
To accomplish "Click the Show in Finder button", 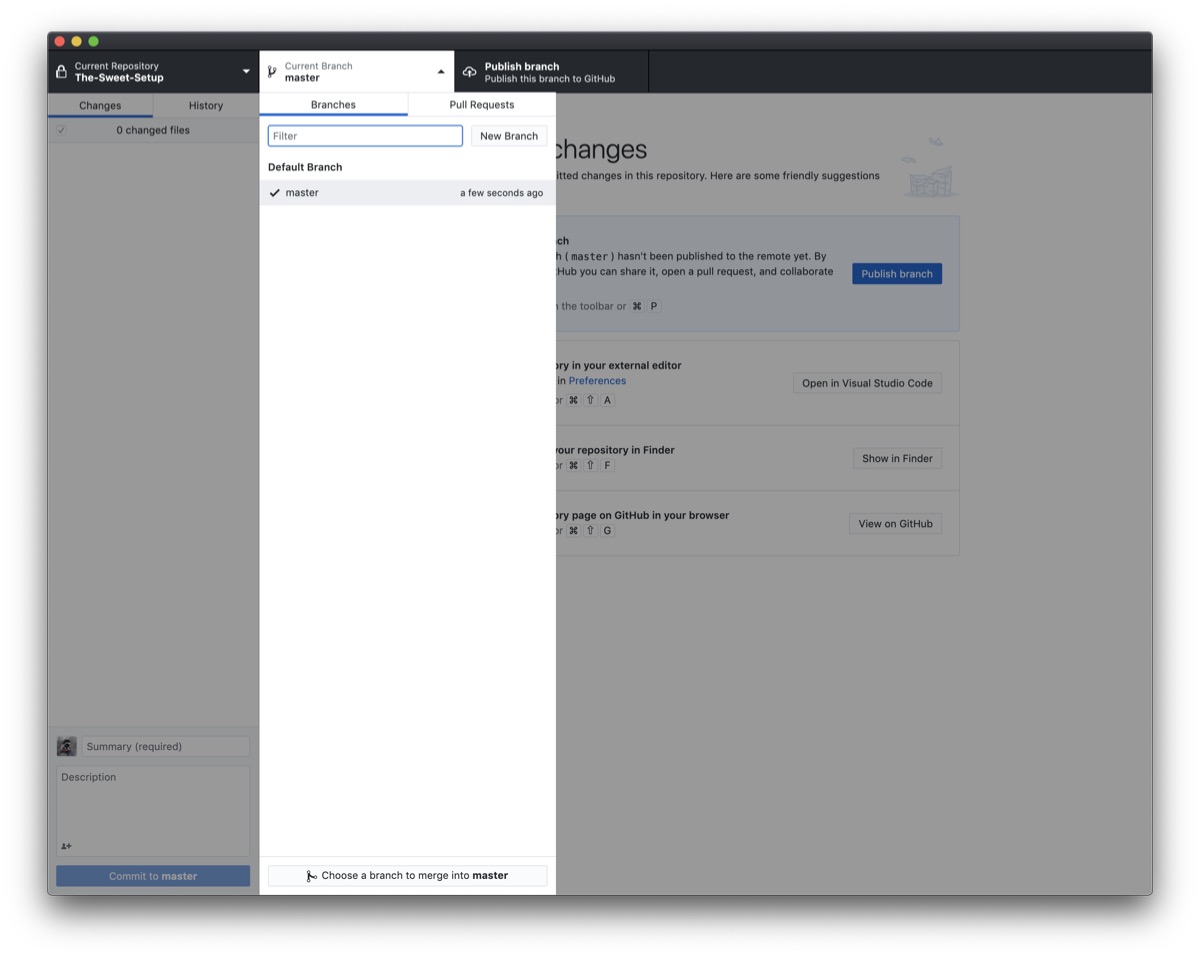I will [897, 458].
